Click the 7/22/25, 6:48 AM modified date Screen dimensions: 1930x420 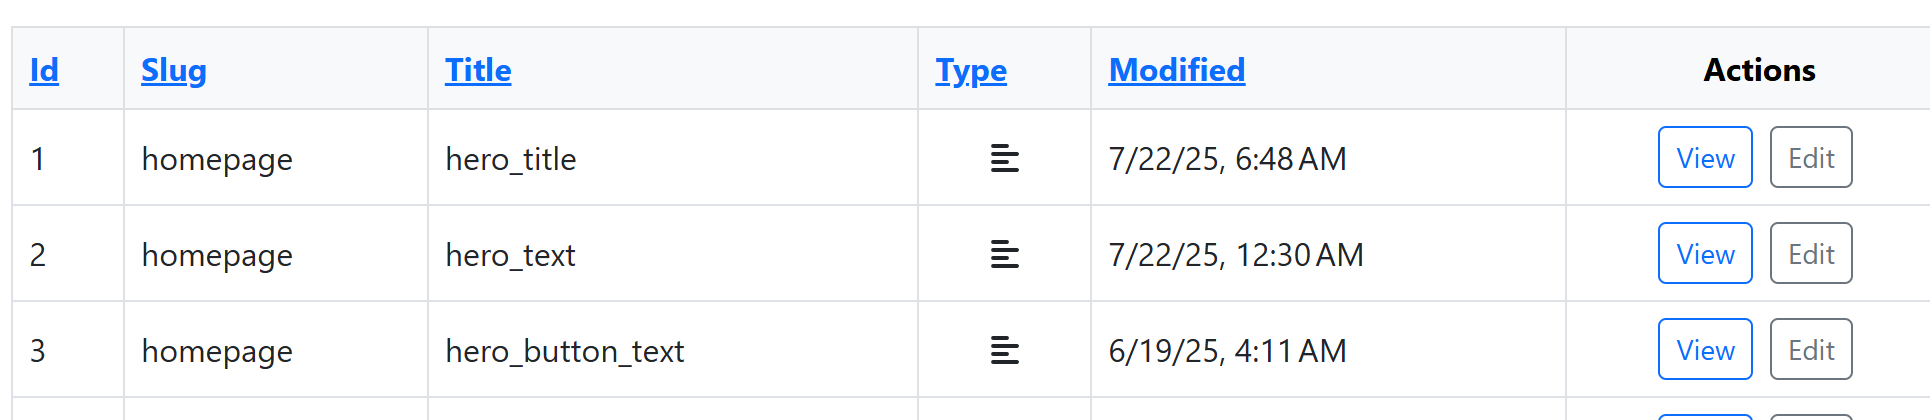click(1227, 159)
